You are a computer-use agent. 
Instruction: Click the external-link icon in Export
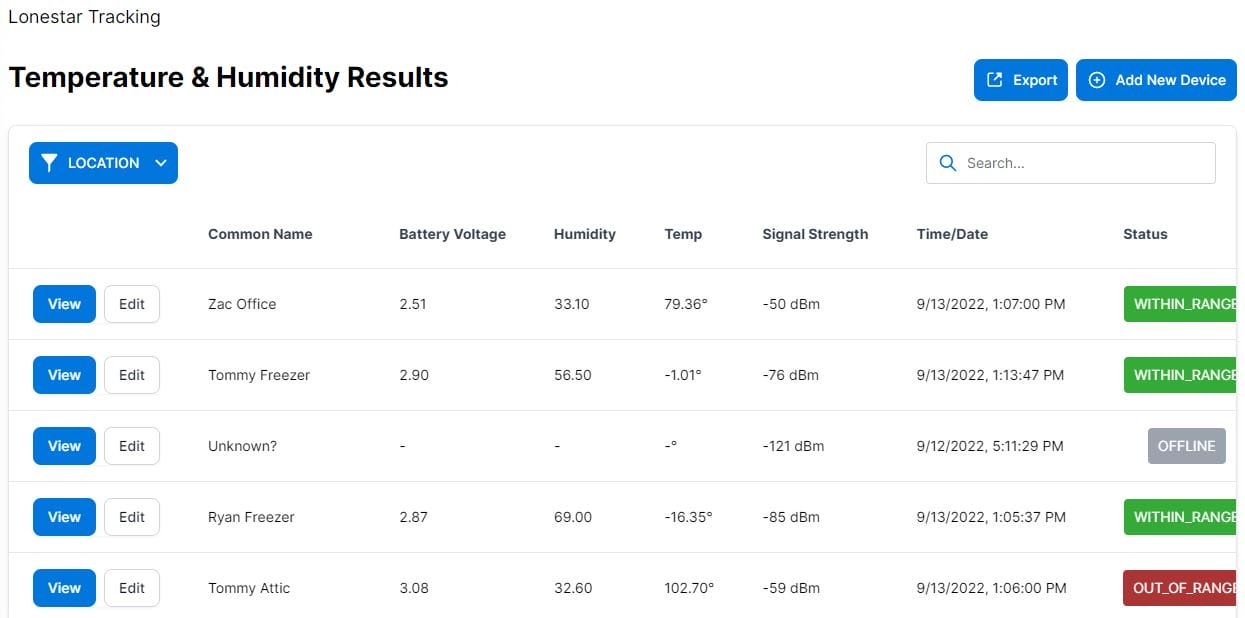(x=995, y=80)
